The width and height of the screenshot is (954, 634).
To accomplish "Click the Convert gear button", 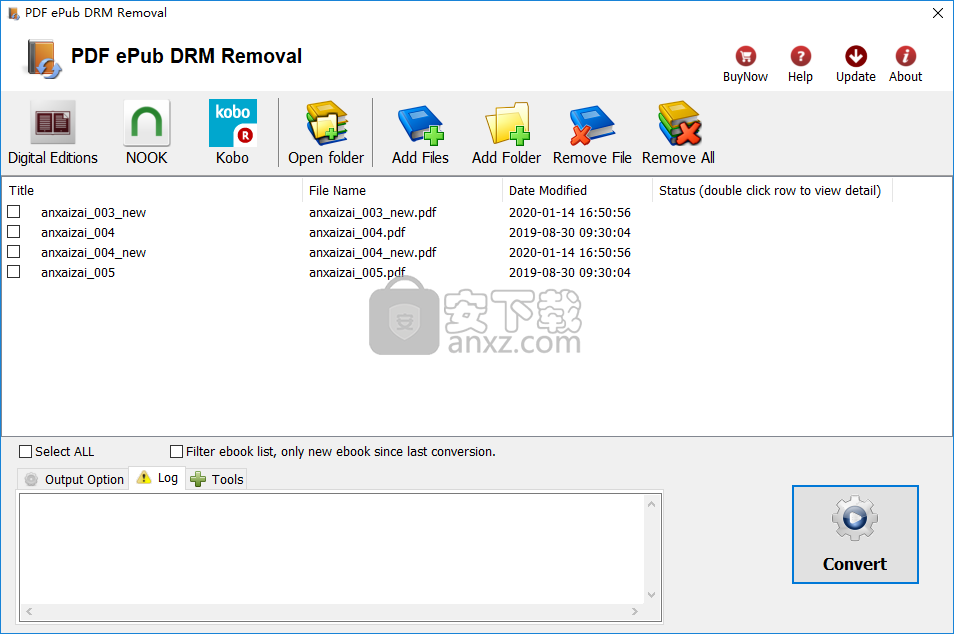I will [855, 534].
